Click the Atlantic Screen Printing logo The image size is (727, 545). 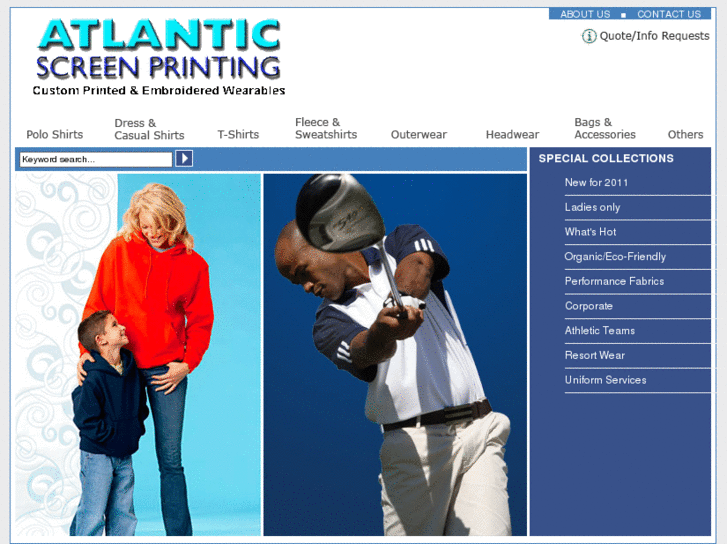click(x=159, y=57)
